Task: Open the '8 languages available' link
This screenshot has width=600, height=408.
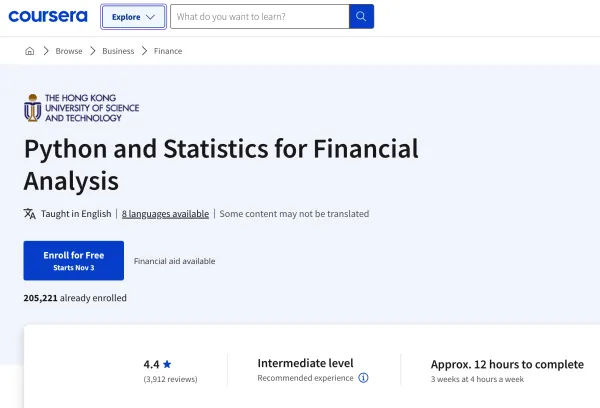Action: (x=165, y=214)
